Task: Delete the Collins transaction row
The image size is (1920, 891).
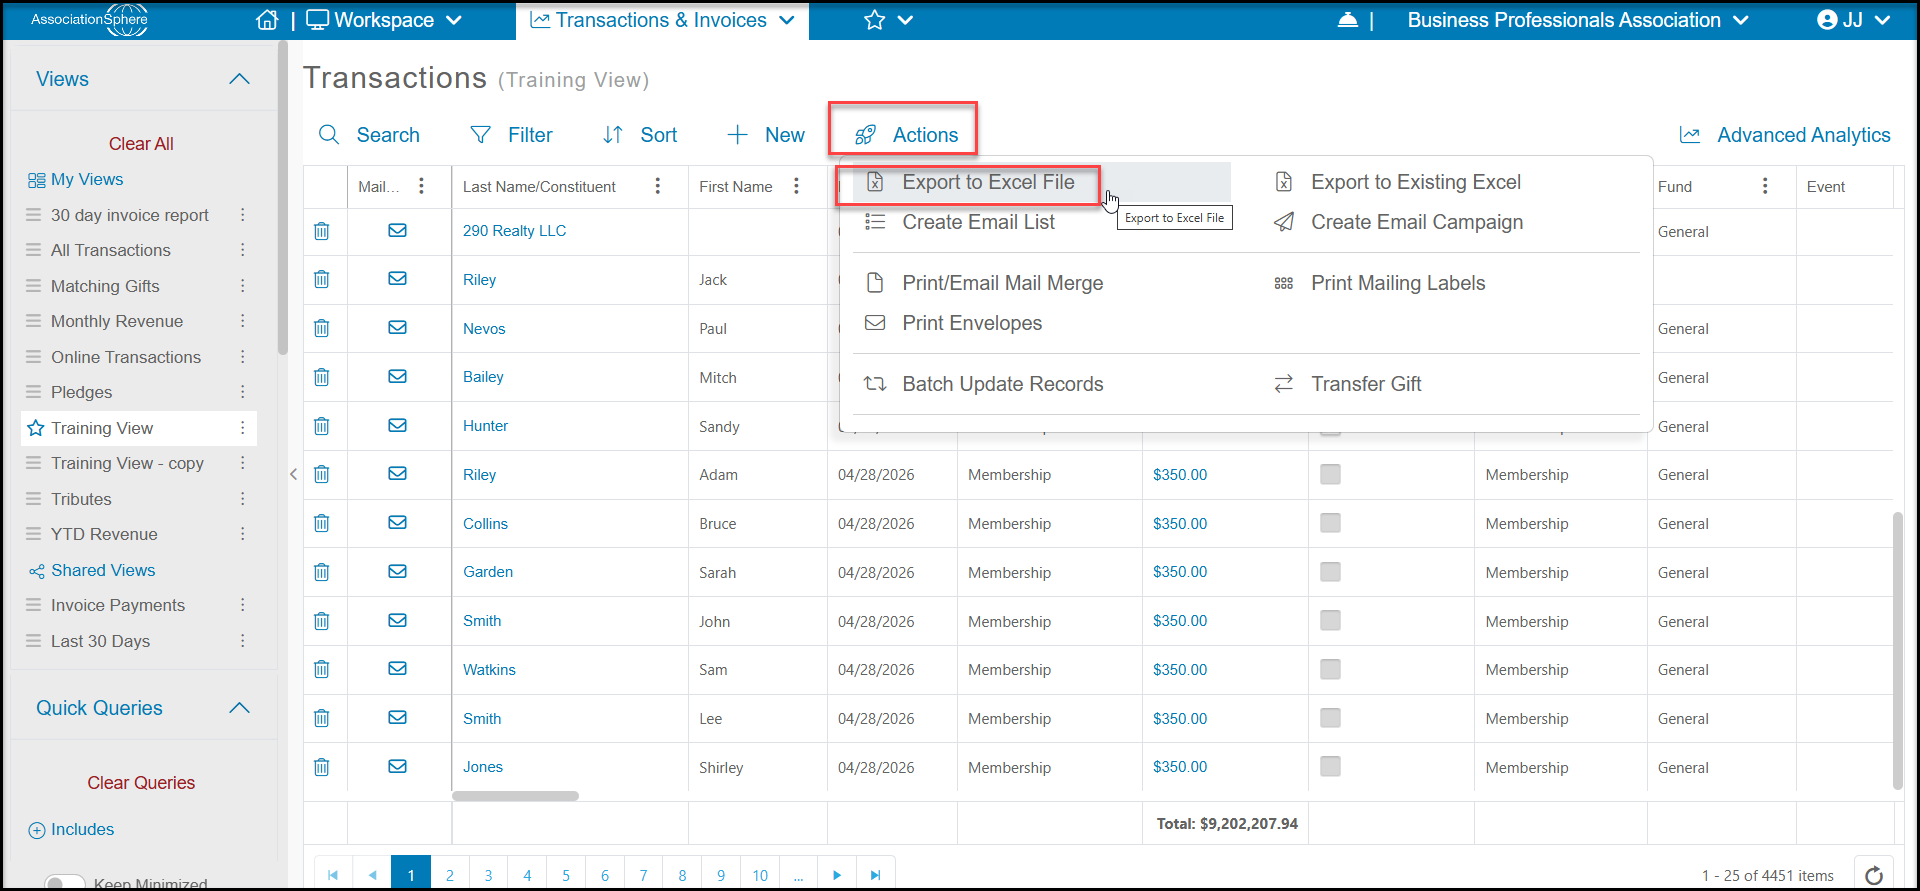Action: coord(321,523)
